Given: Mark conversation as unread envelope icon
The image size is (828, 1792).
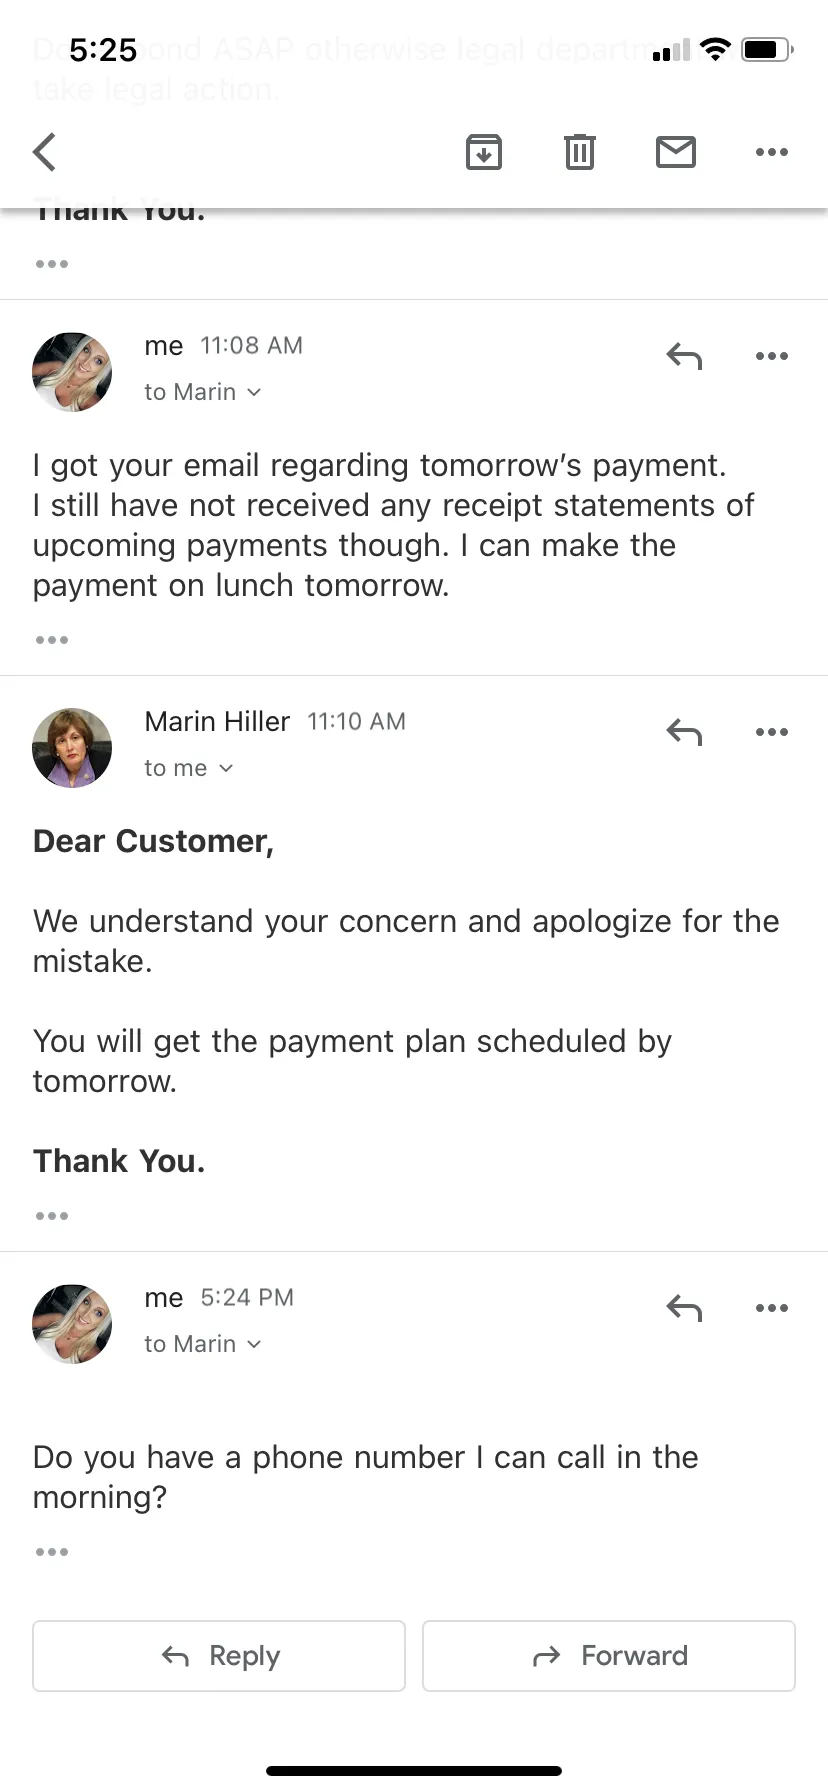Looking at the screenshot, I should [x=676, y=152].
